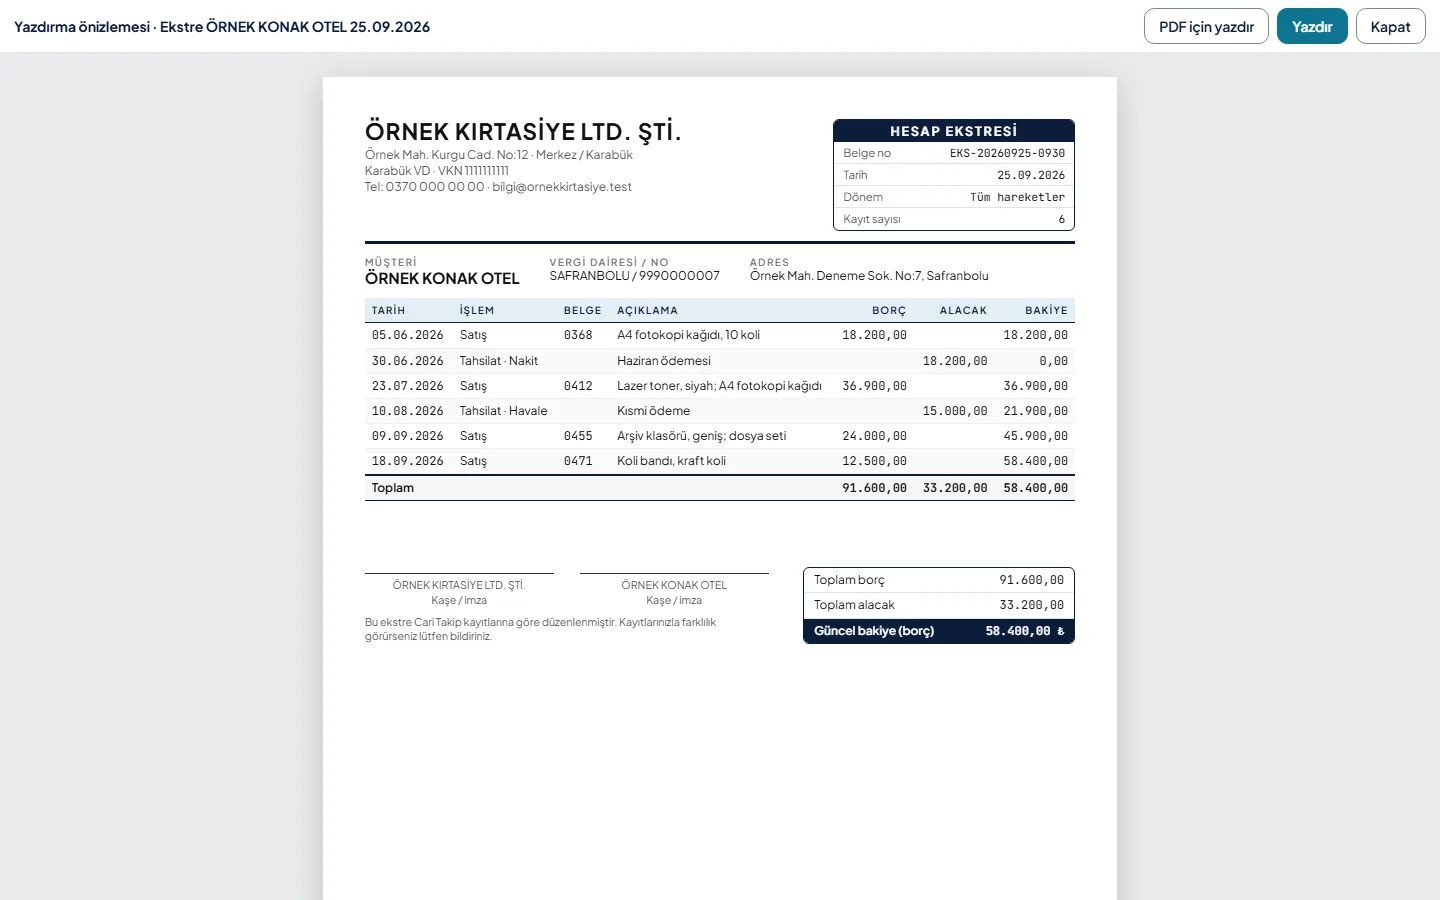1440x900 pixels.
Task: Select the "Kısmi ödeme" description
Action: pos(653,411)
